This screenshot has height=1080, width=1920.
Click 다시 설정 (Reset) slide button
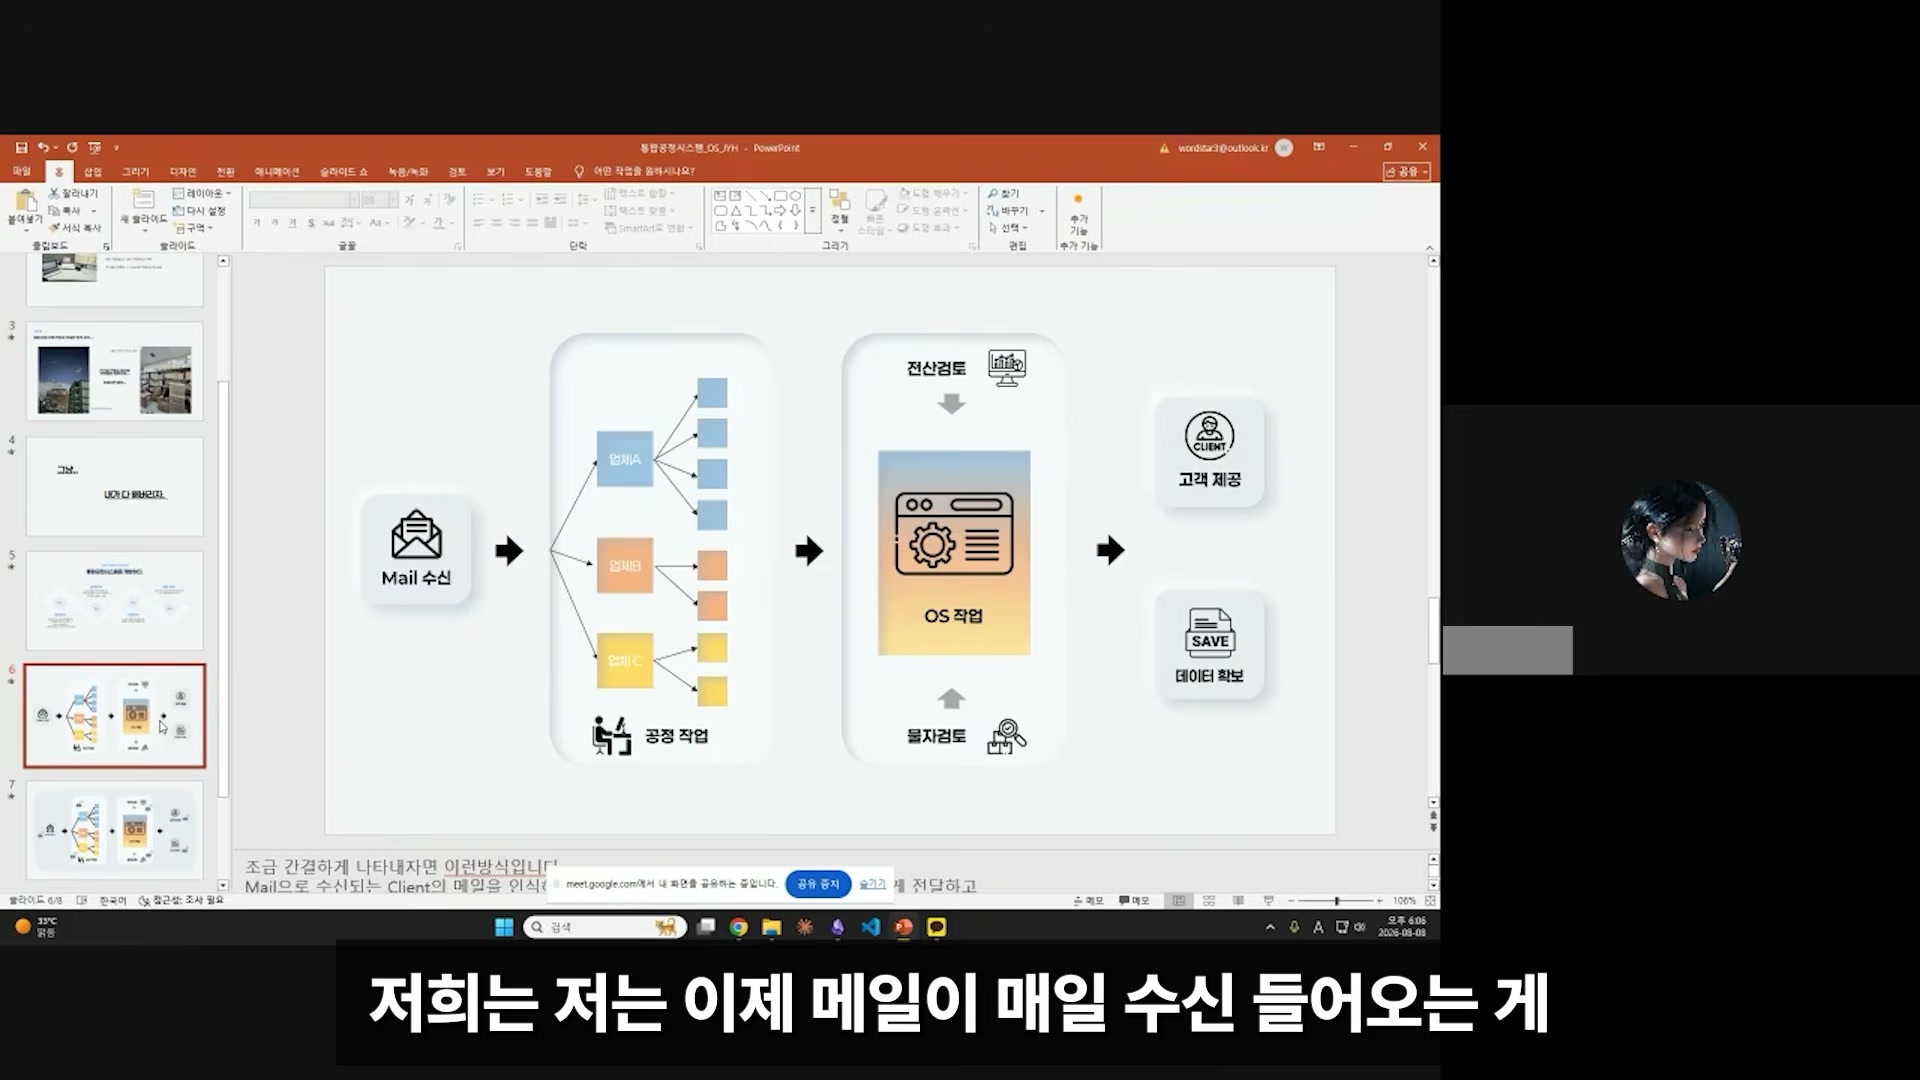coord(200,211)
